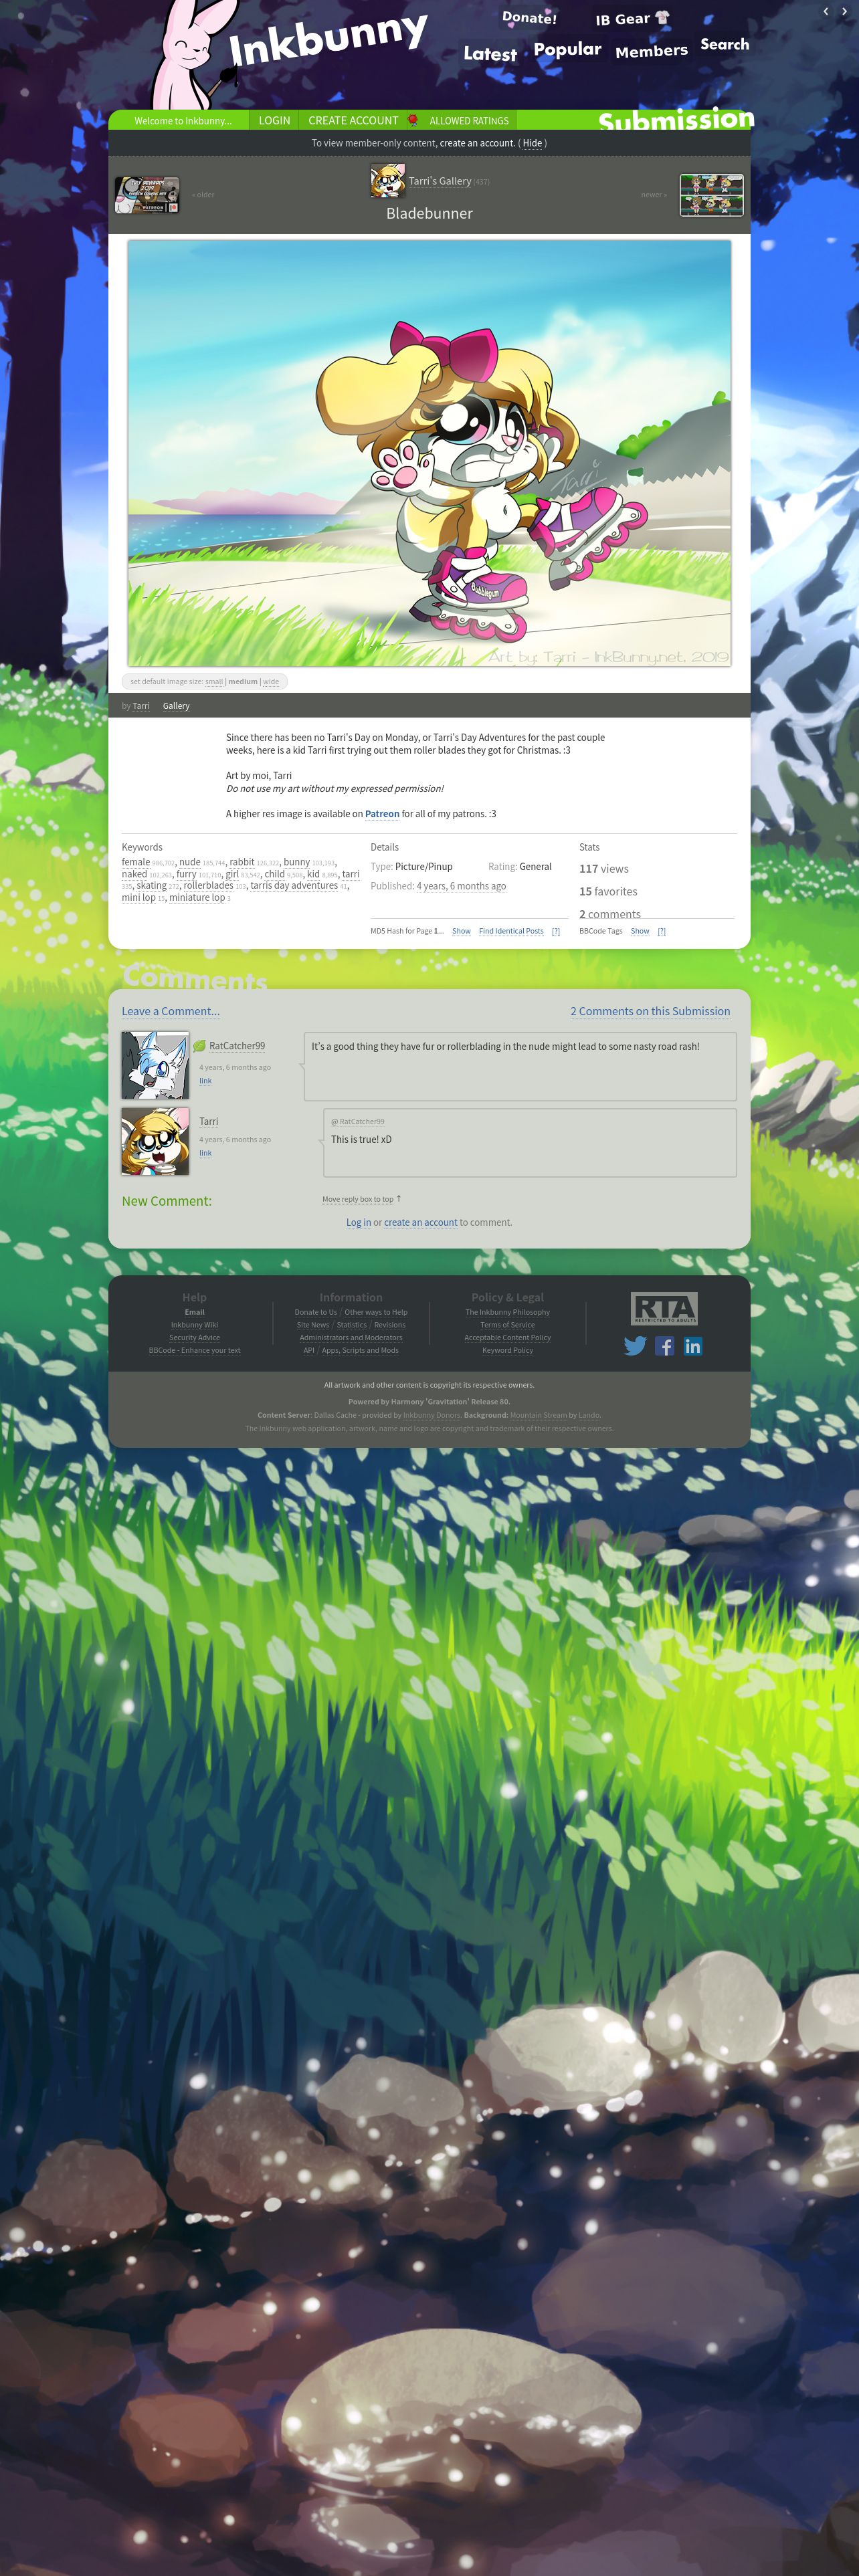Set default image size to wide

pyautogui.click(x=271, y=682)
